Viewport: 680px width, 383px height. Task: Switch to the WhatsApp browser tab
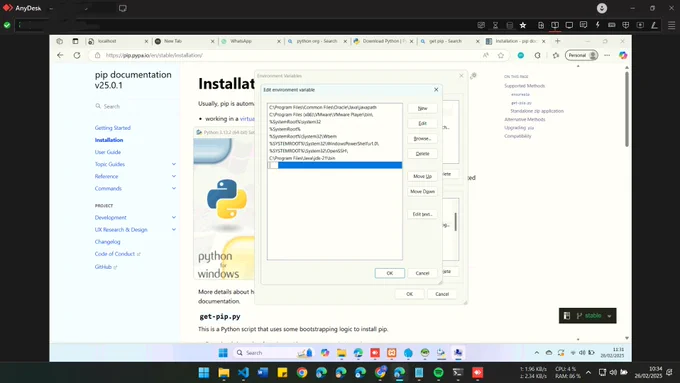pos(250,41)
